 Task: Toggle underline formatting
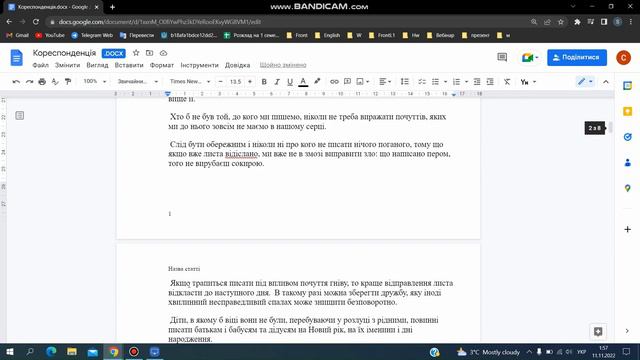290,82
